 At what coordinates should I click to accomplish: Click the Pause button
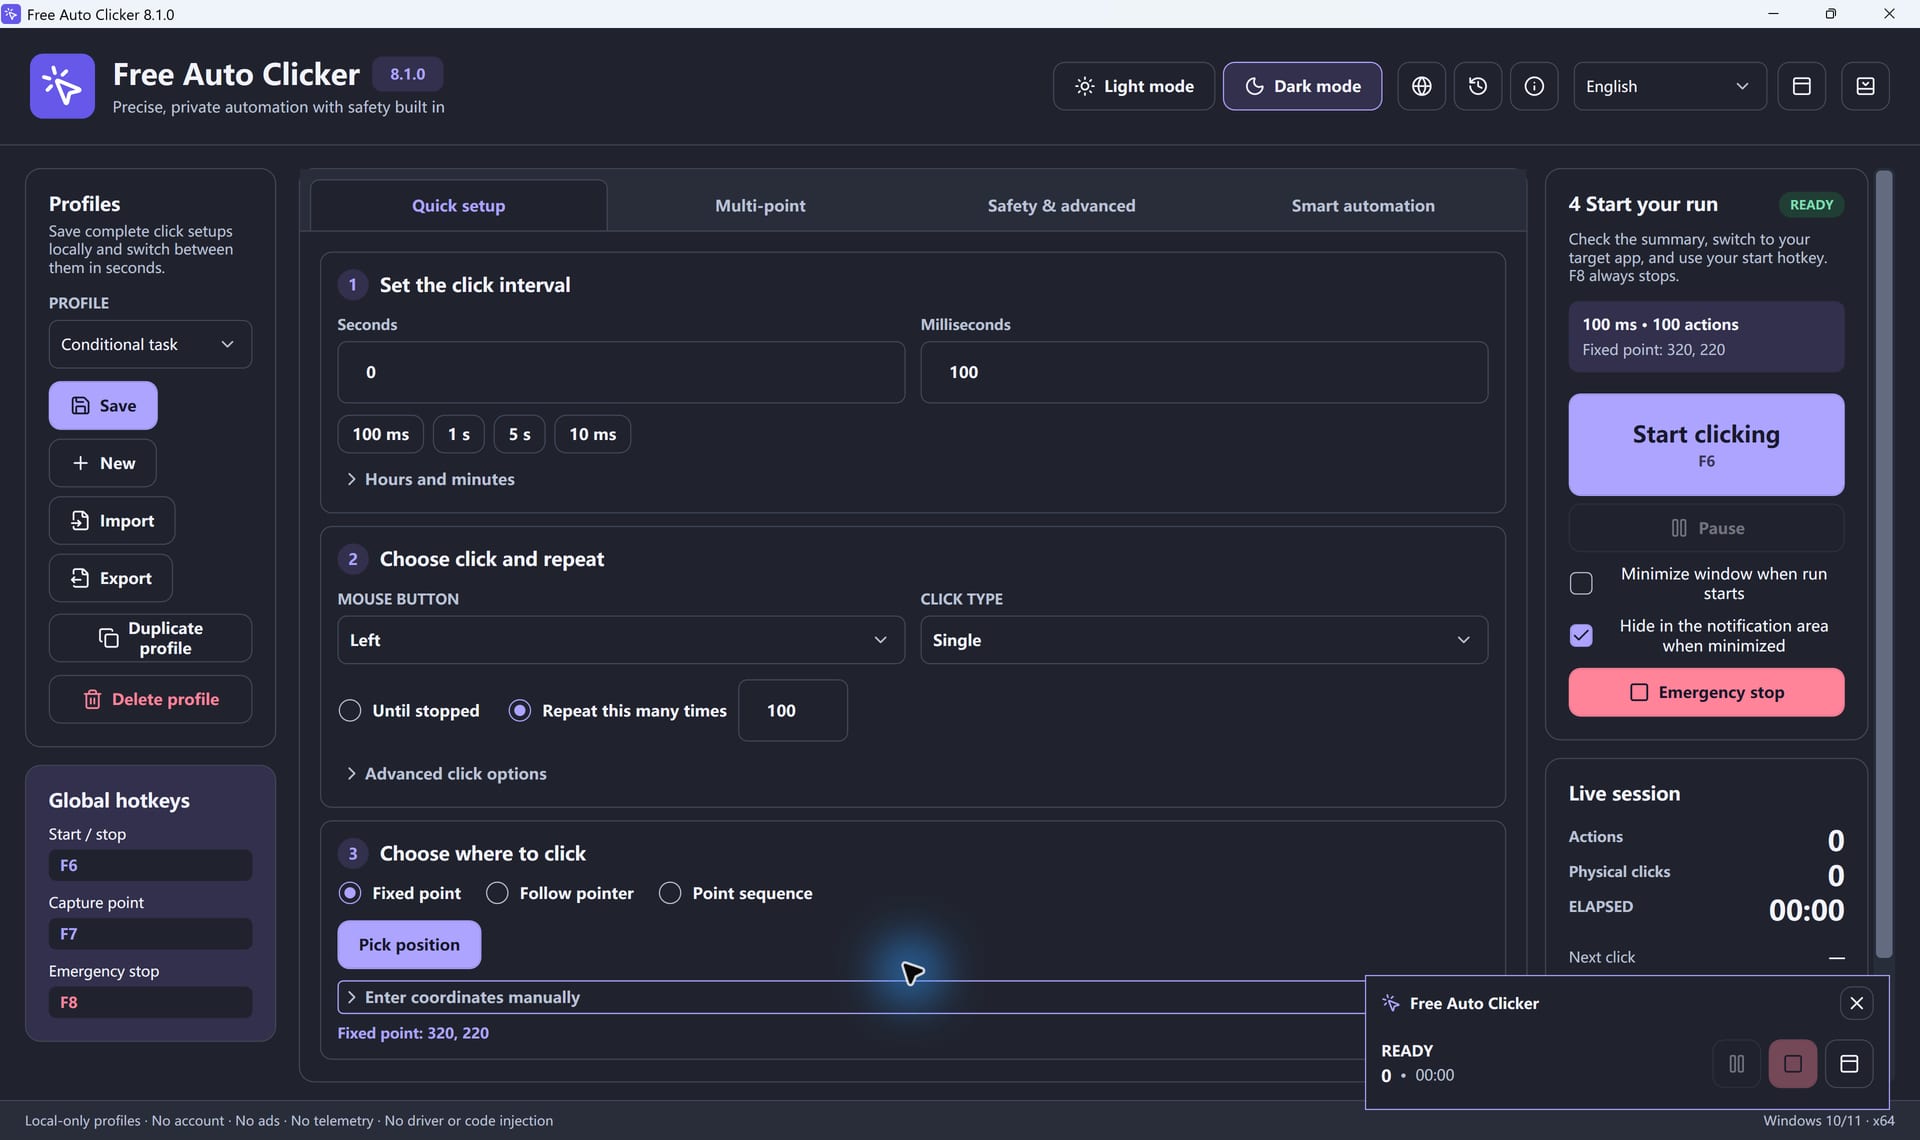(x=1706, y=528)
